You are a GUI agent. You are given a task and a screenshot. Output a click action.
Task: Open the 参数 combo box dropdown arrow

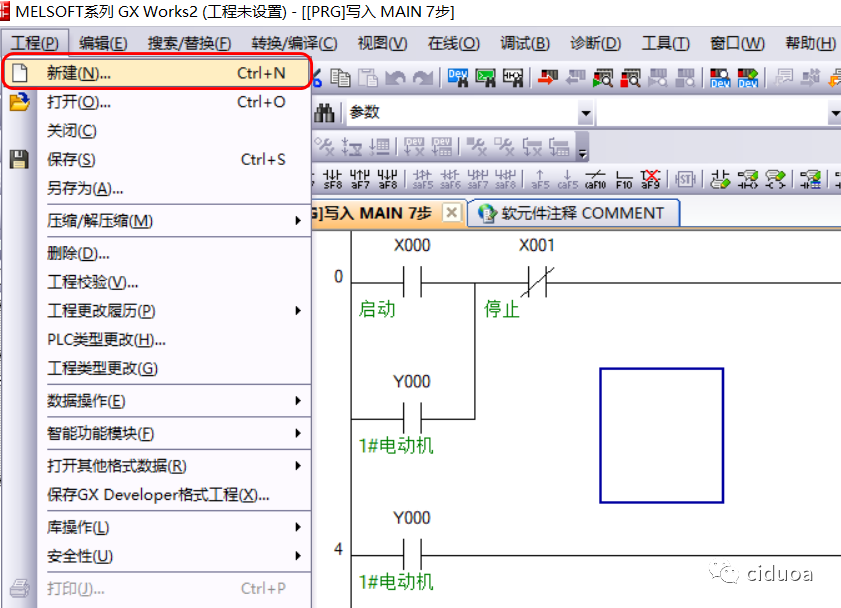584,112
